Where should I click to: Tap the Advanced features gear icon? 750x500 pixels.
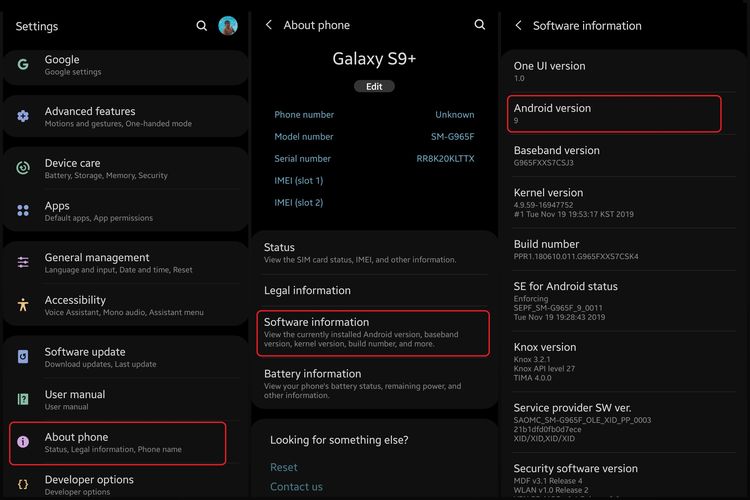pos(23,117)
